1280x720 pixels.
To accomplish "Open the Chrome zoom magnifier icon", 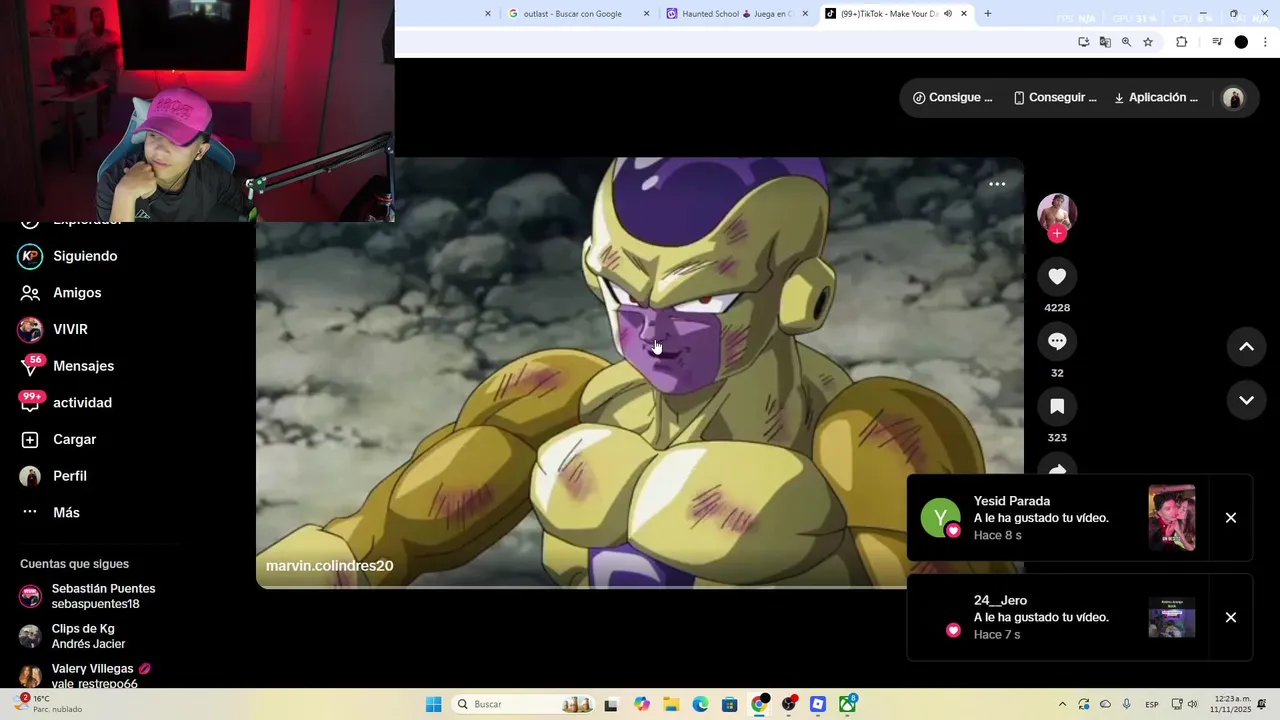I will click(x=1126, y=42).
